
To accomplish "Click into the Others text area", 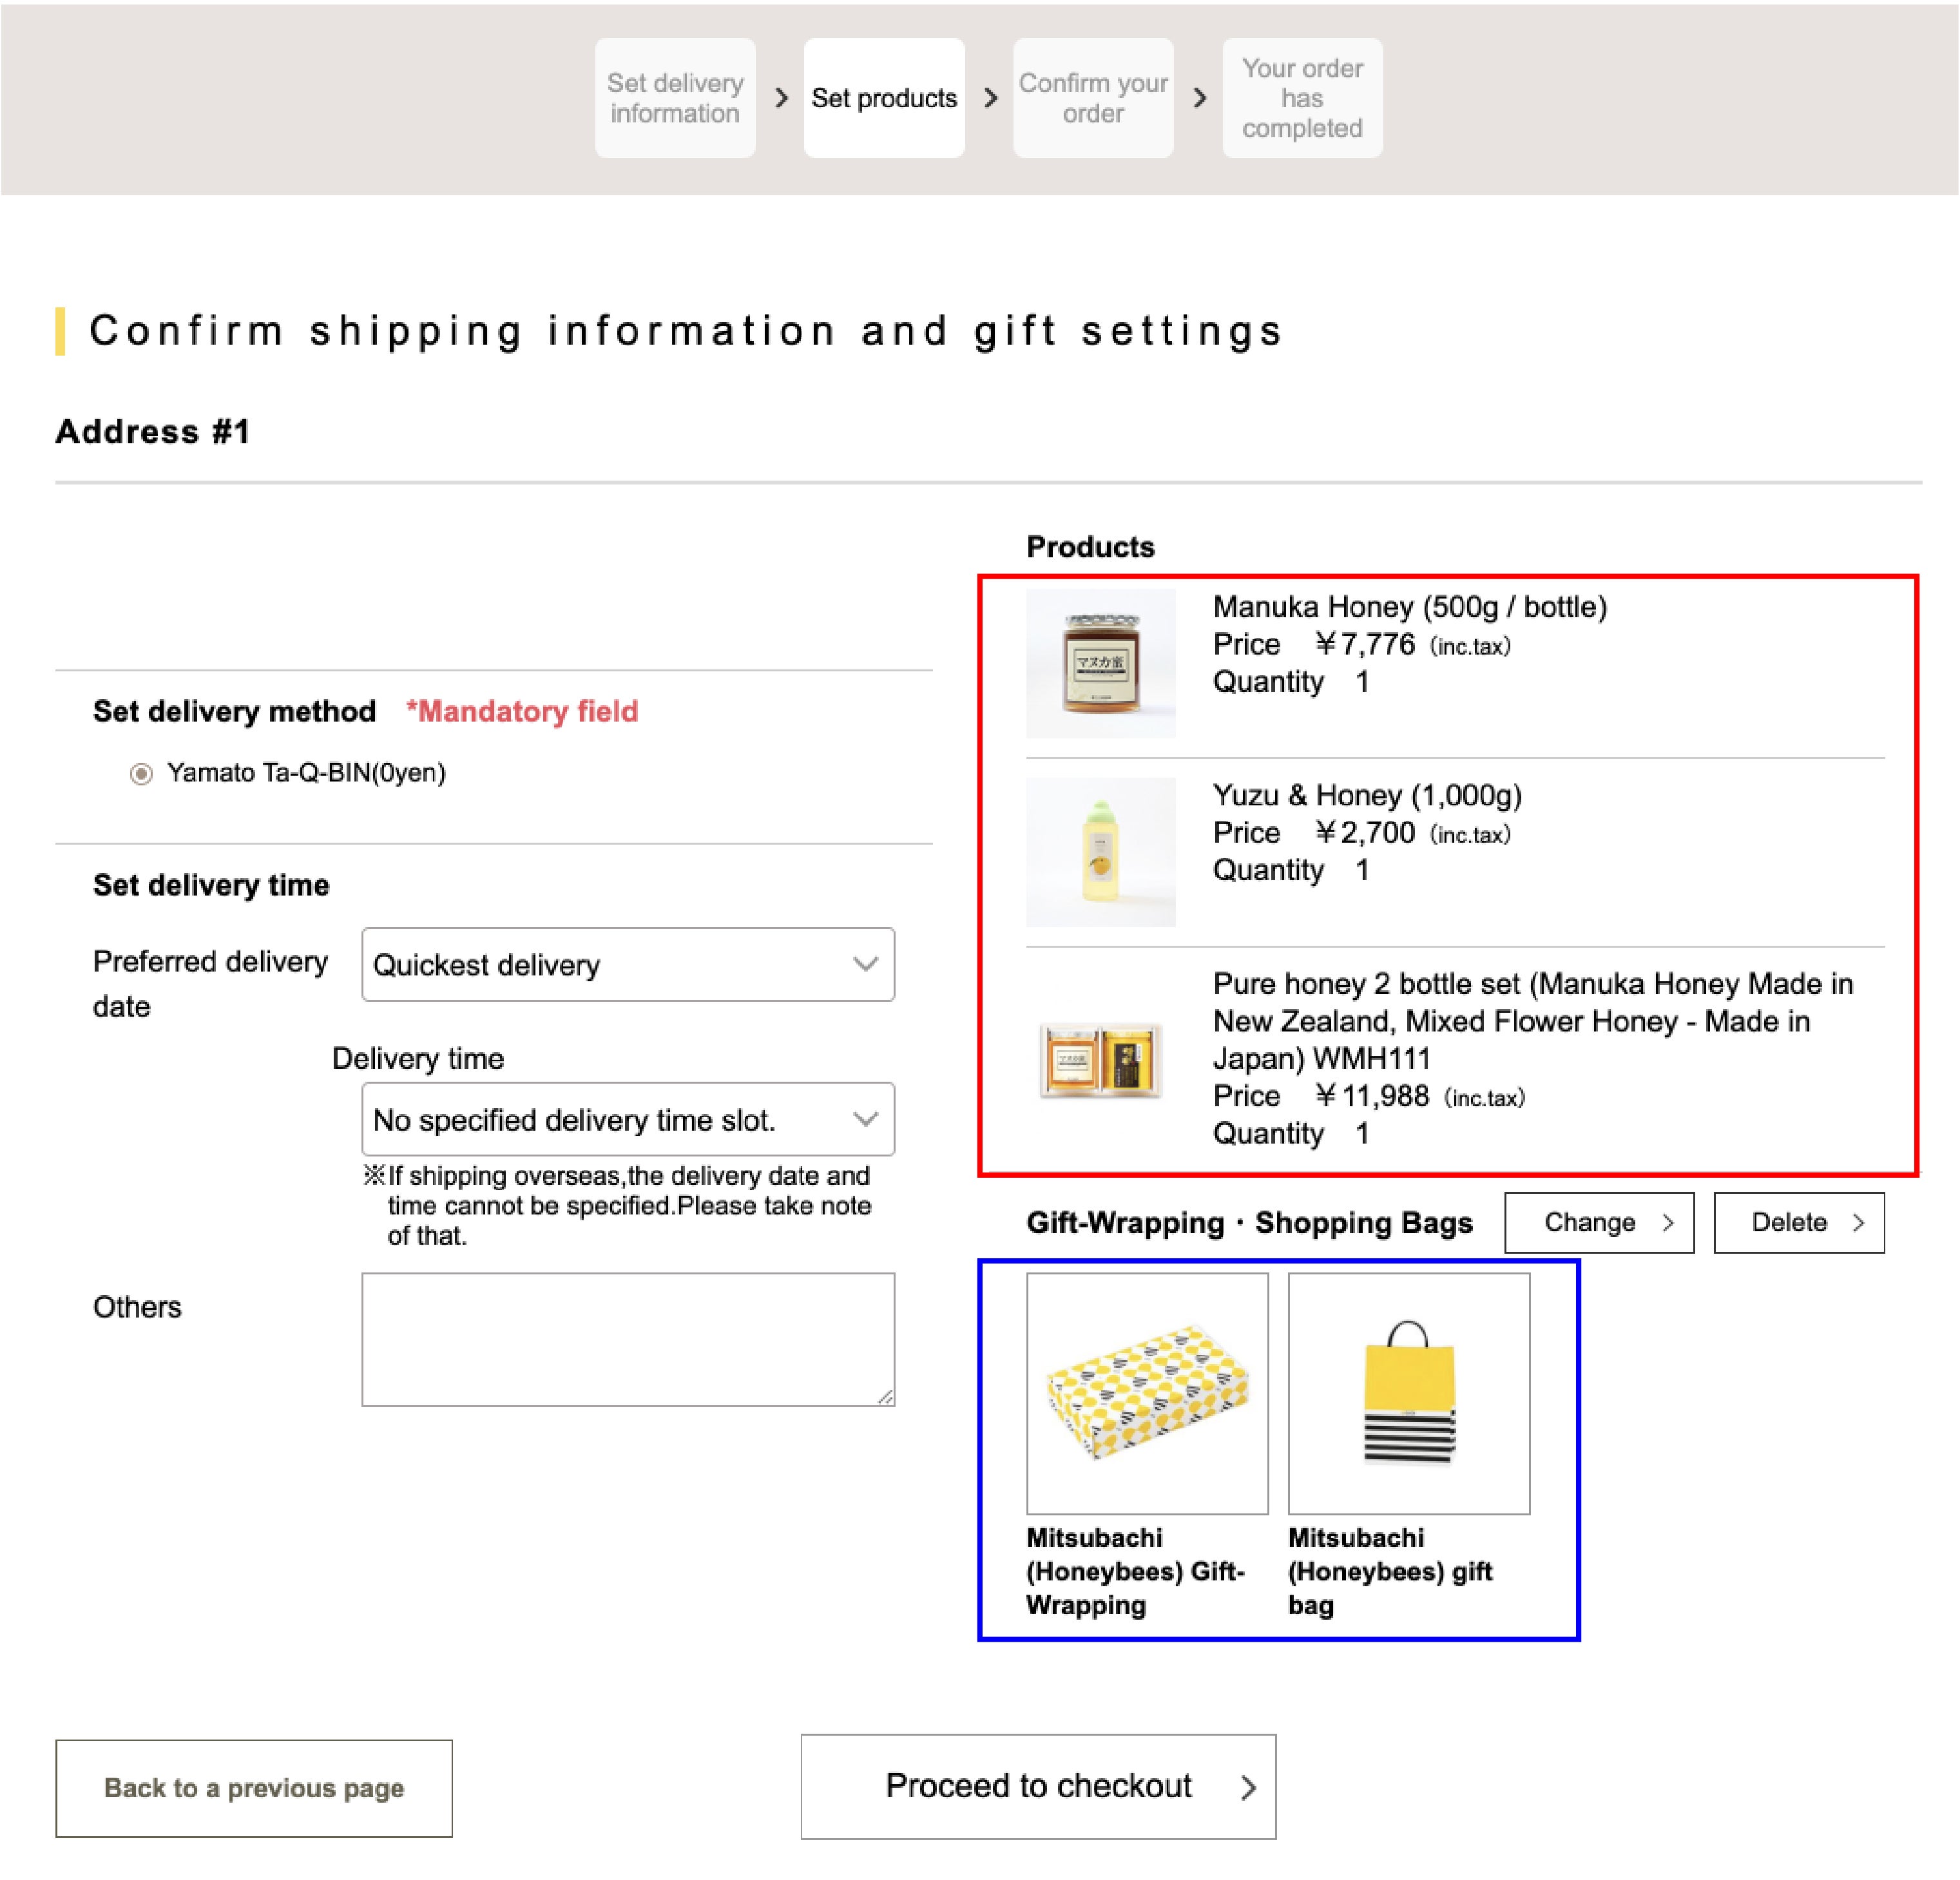I will coord(627,1339).
